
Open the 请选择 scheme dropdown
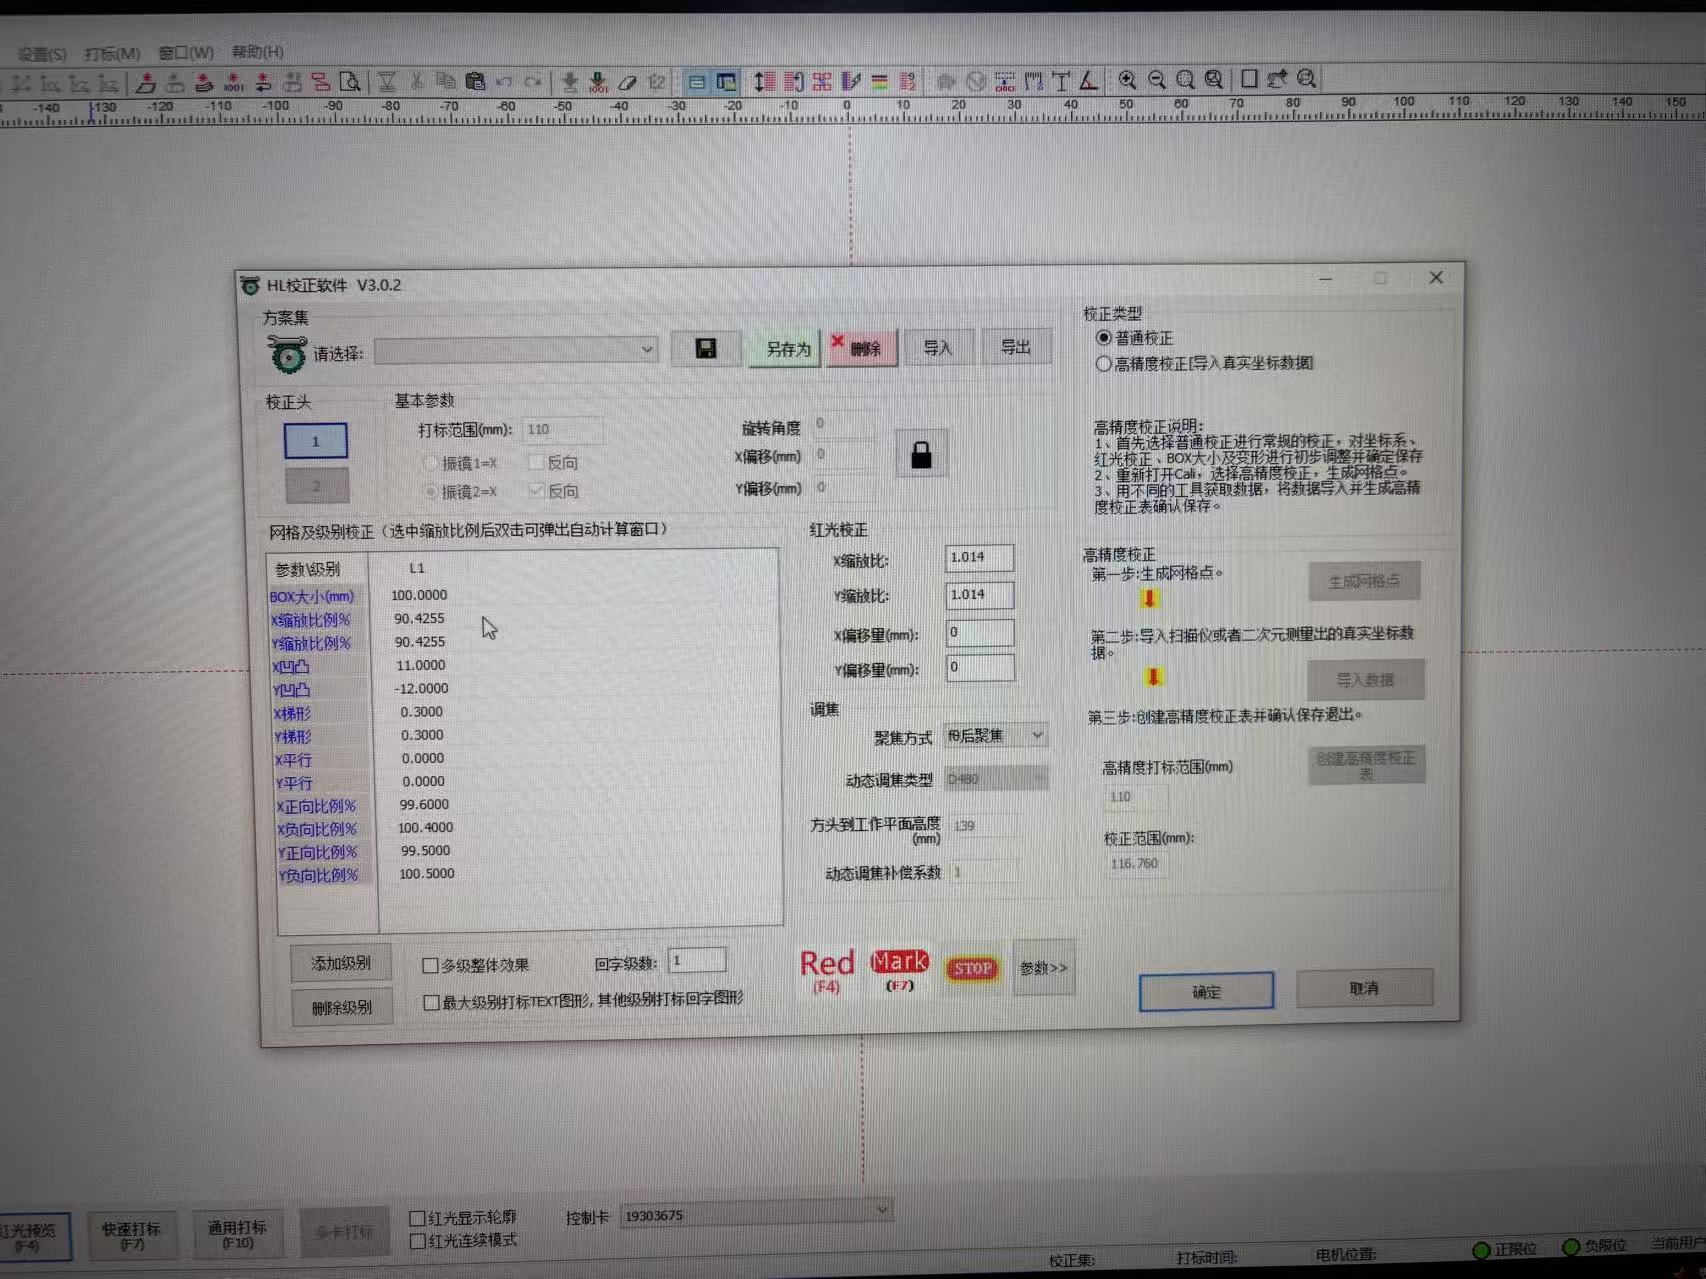pos(516,350)
